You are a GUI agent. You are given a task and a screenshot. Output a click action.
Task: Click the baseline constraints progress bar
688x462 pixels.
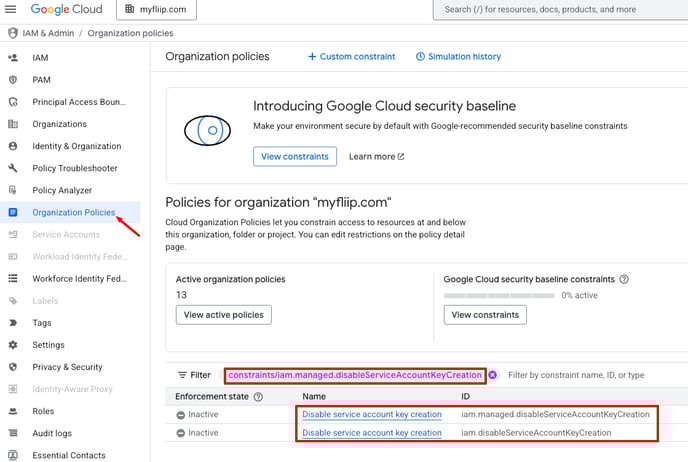tap(499, 296)
